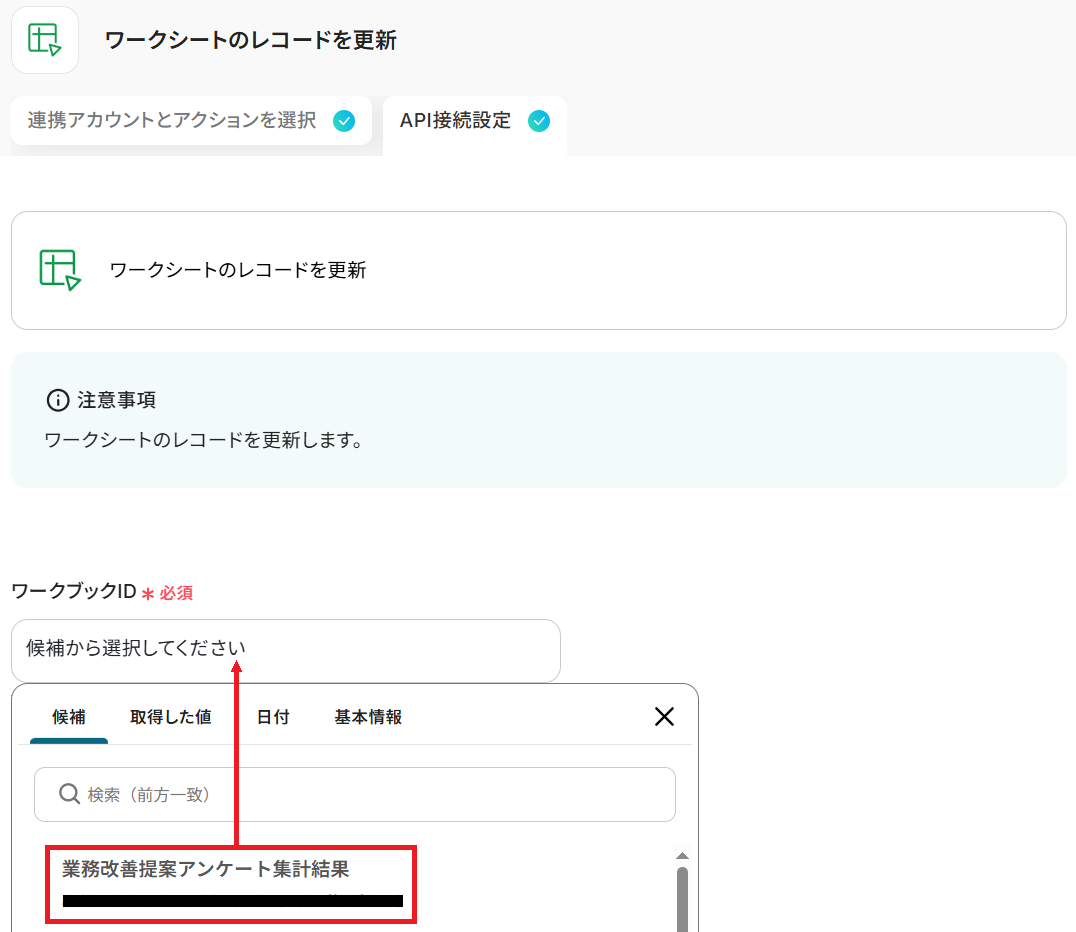The width and height of the screenshot is (1076, 932).
Task: Click the ワークブックID selection field
Action: (x=286, y=650)
